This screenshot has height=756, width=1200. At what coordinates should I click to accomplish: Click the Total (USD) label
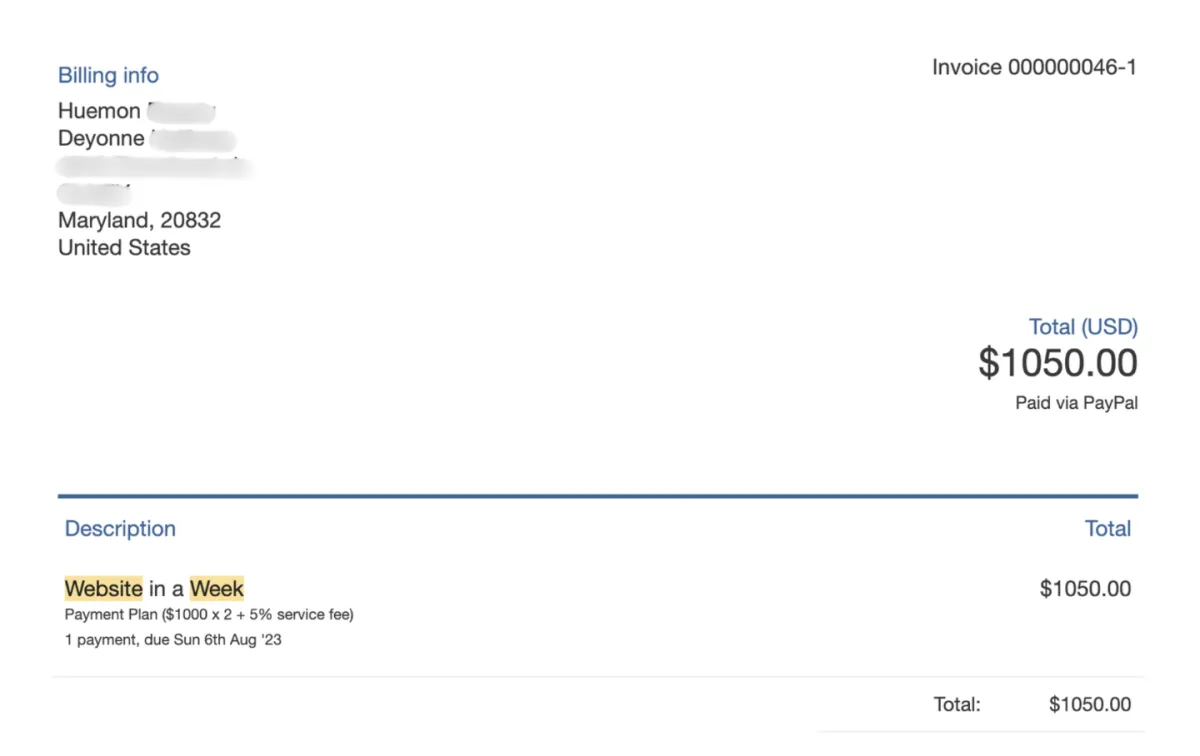1083,327
